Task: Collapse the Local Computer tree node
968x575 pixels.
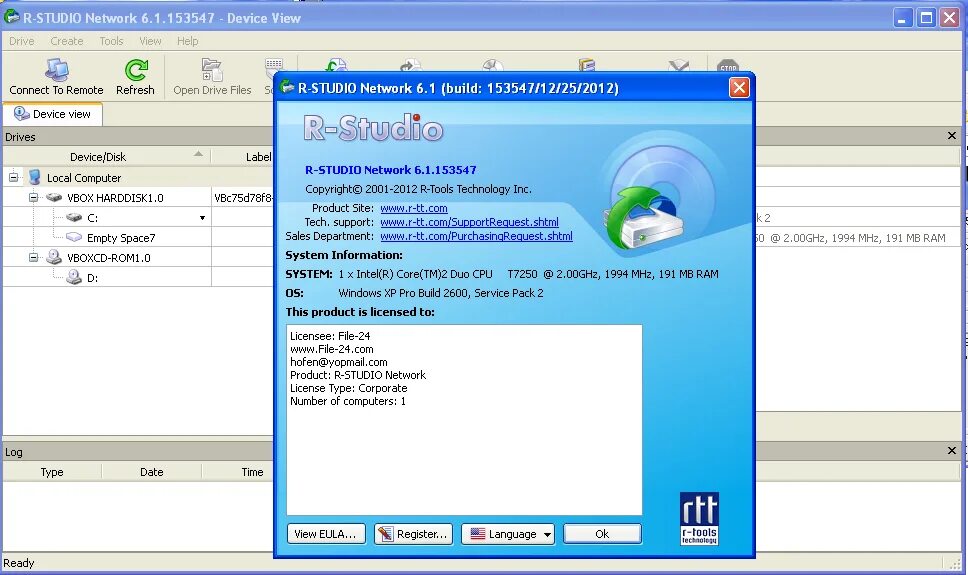Action: pyautogui.click(x=13, y=178)
